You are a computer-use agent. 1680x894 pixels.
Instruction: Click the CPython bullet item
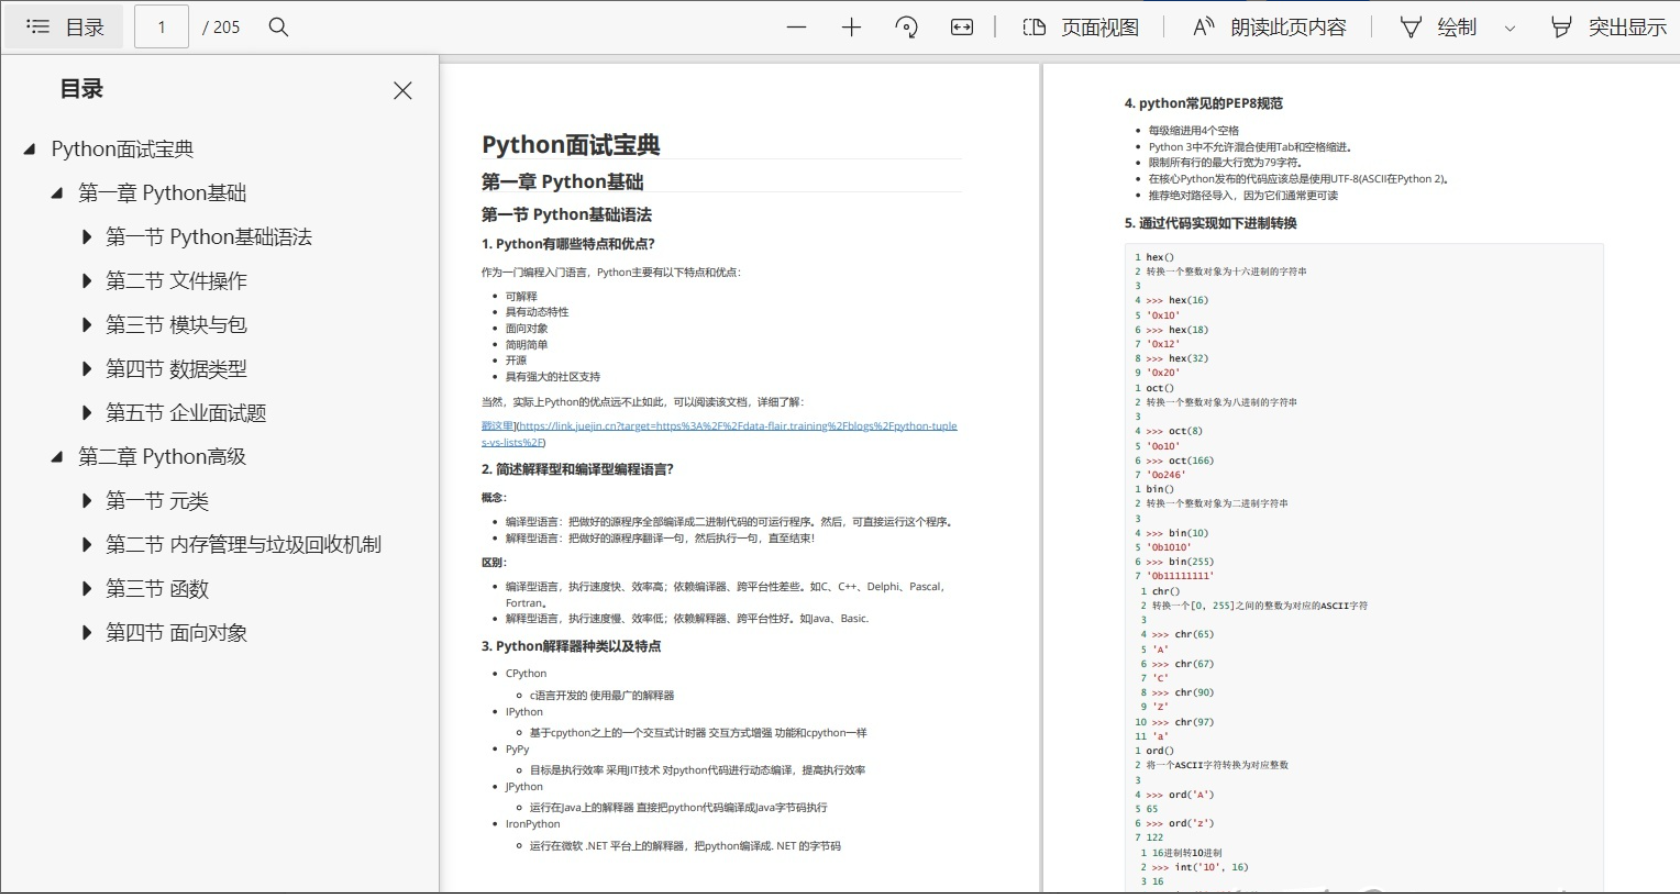tap(526, 673)
